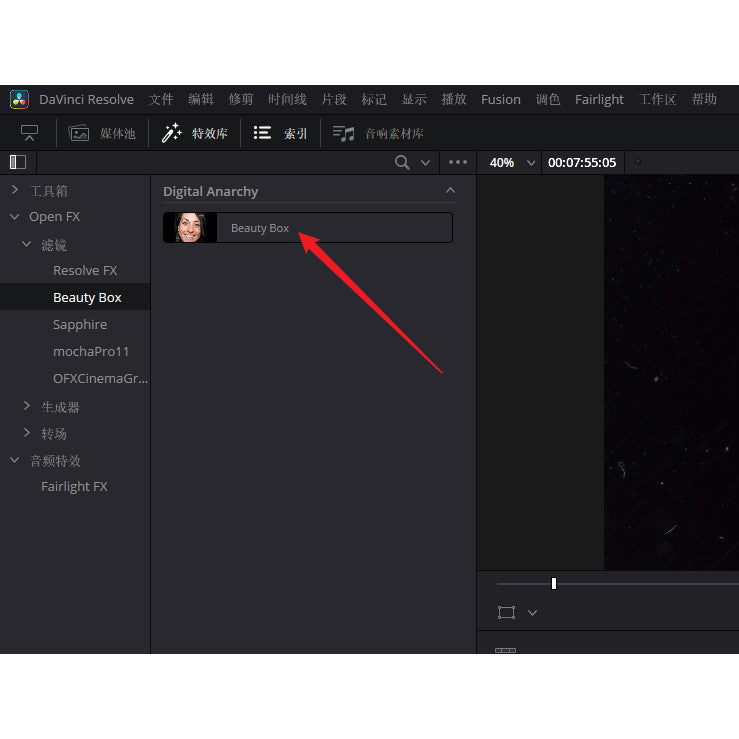Viewport: 739px width, 739px height.
Task: Expand the 转场 transitions node
Action: [27, 433]
